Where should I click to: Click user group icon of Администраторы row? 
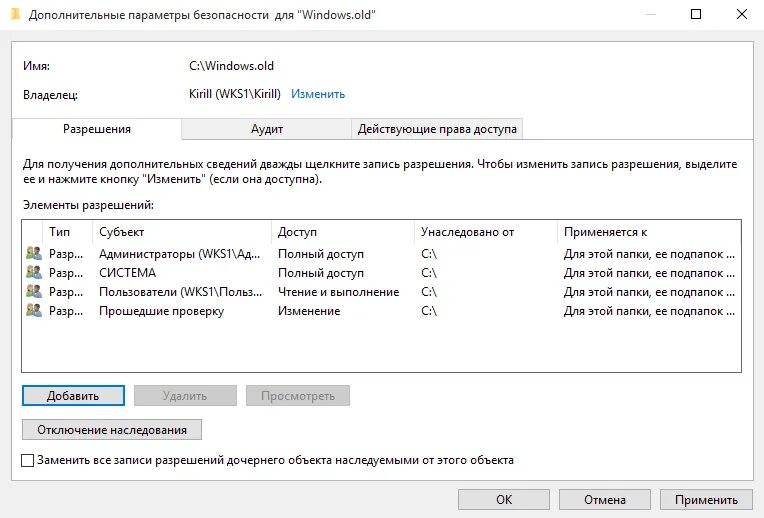coord(34,253)
